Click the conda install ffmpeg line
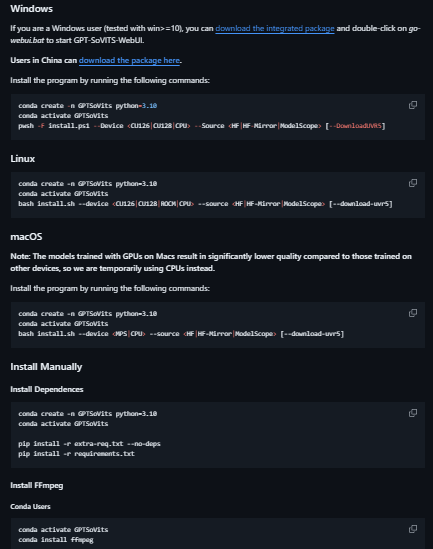Viewport: 433px width, 549px height. pos(56,540)
